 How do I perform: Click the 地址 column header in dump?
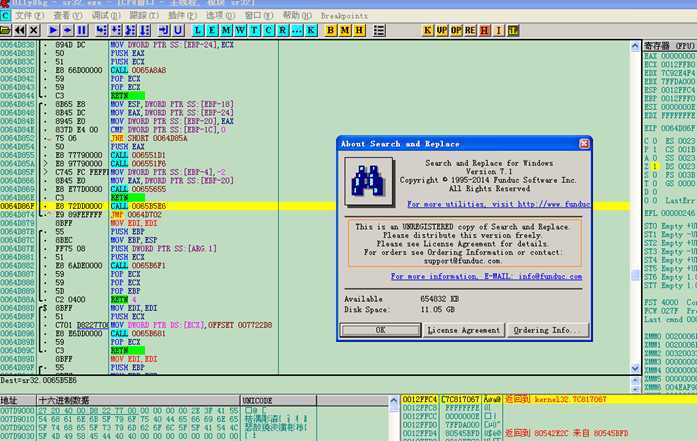click(18, 401)
